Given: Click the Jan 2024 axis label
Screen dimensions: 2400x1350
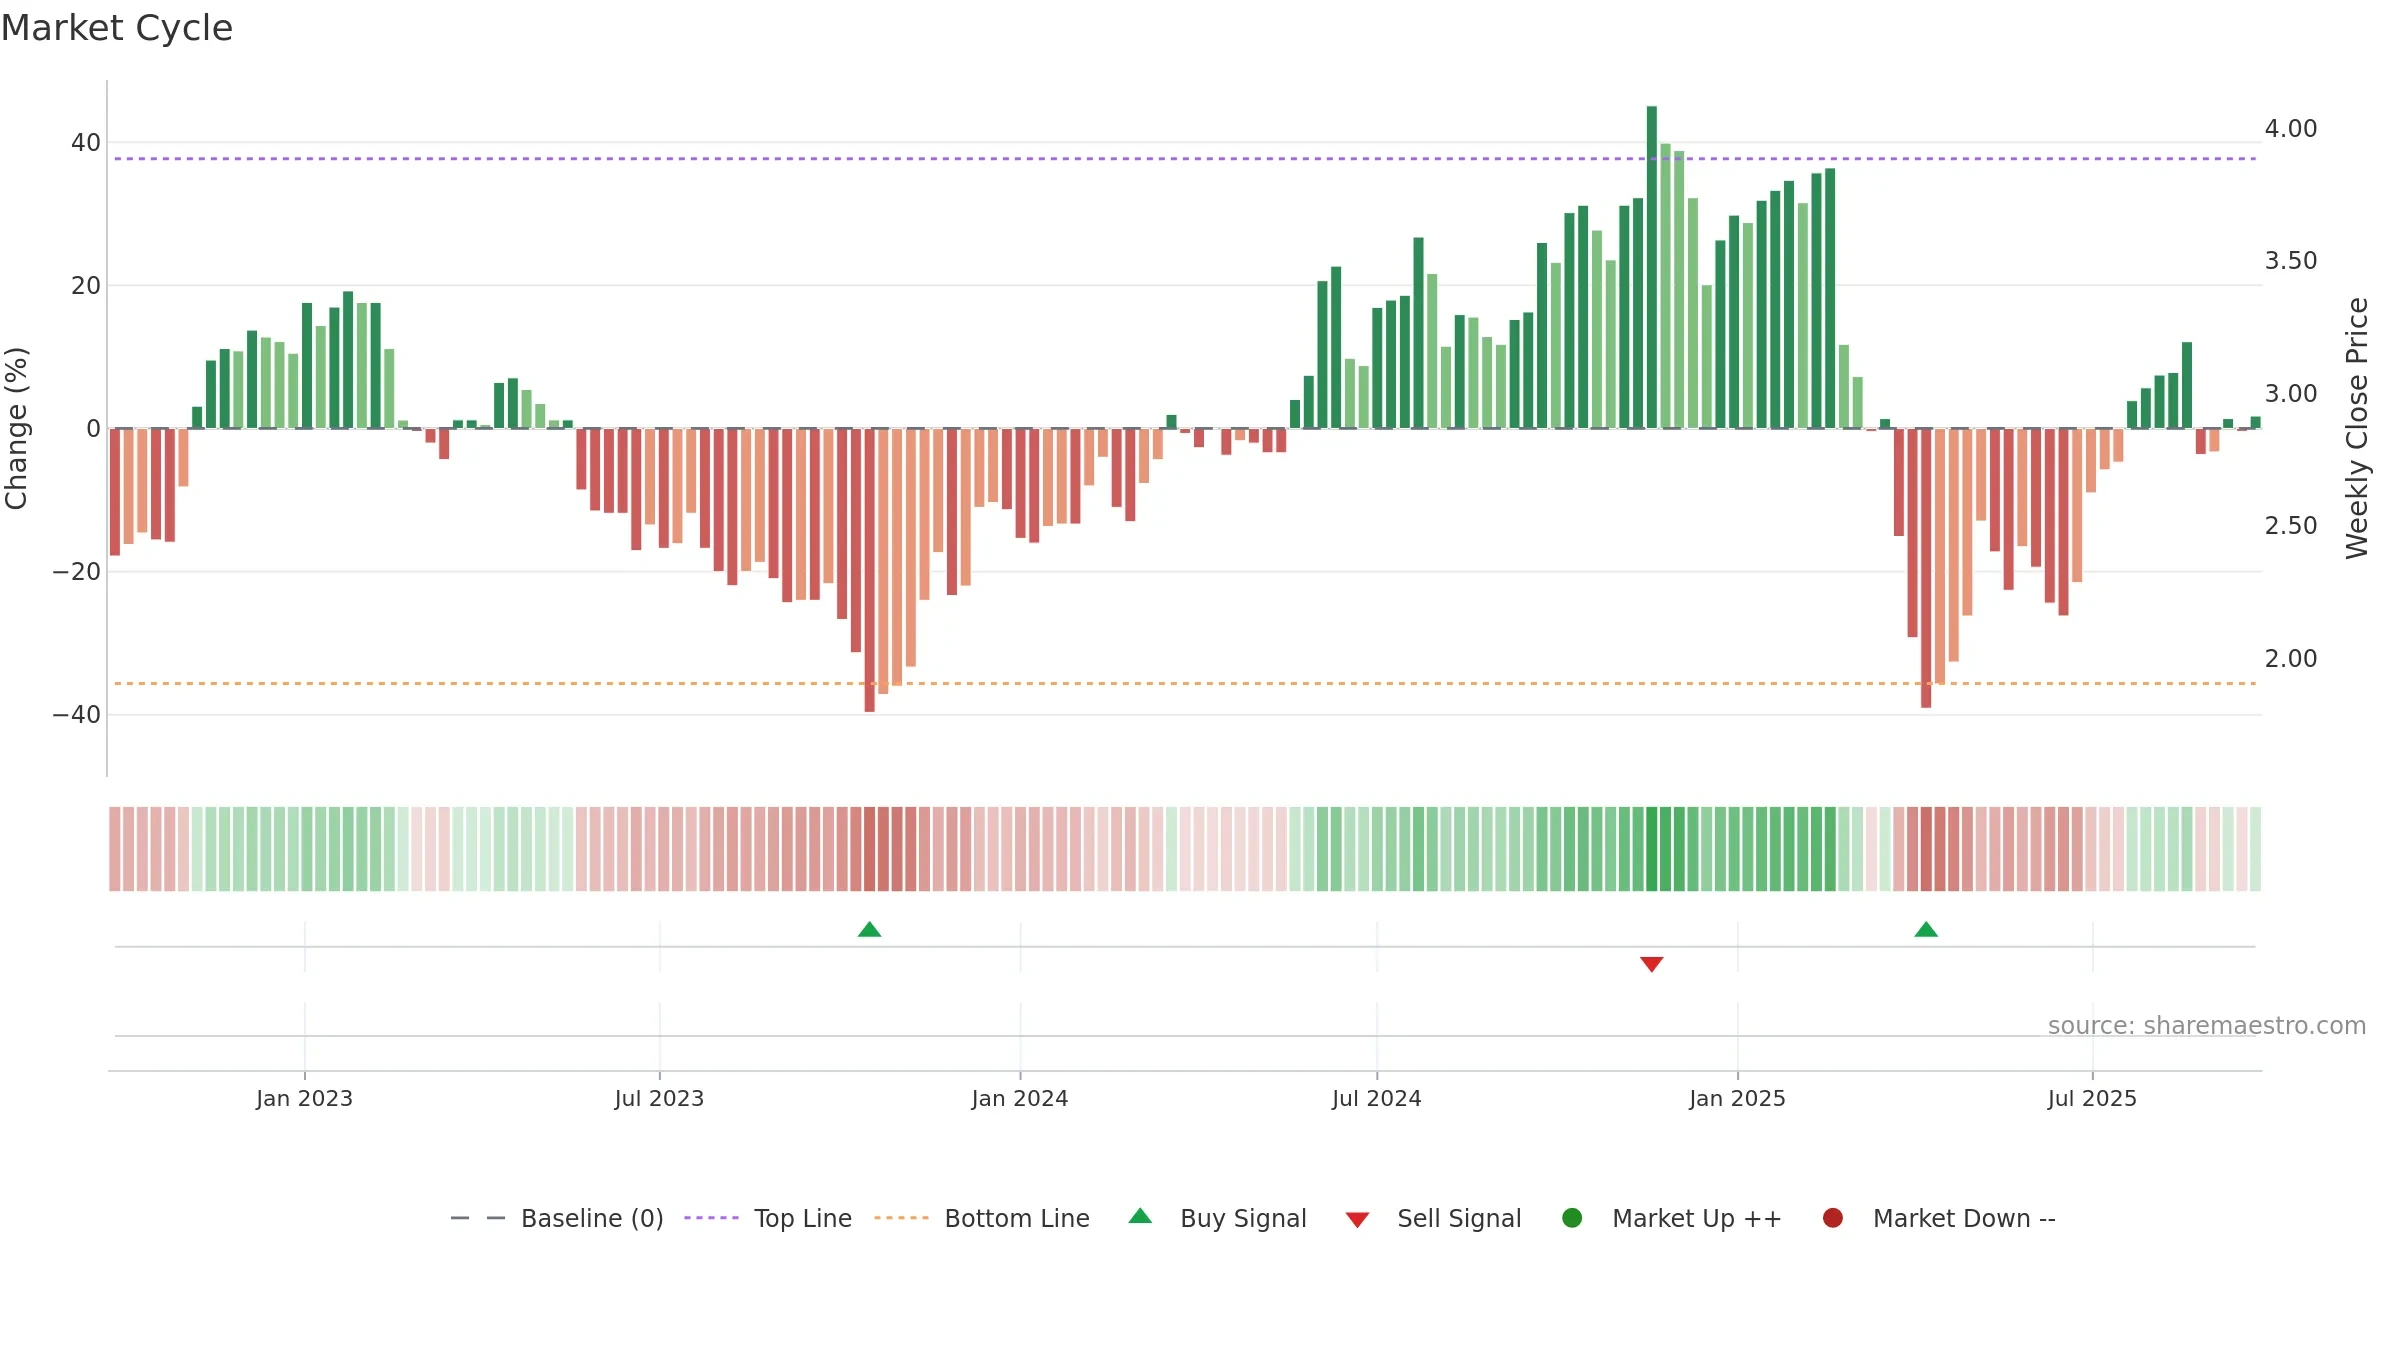Looking at the screenshot, I should pyautogui.click(x=1020, y=1098).
